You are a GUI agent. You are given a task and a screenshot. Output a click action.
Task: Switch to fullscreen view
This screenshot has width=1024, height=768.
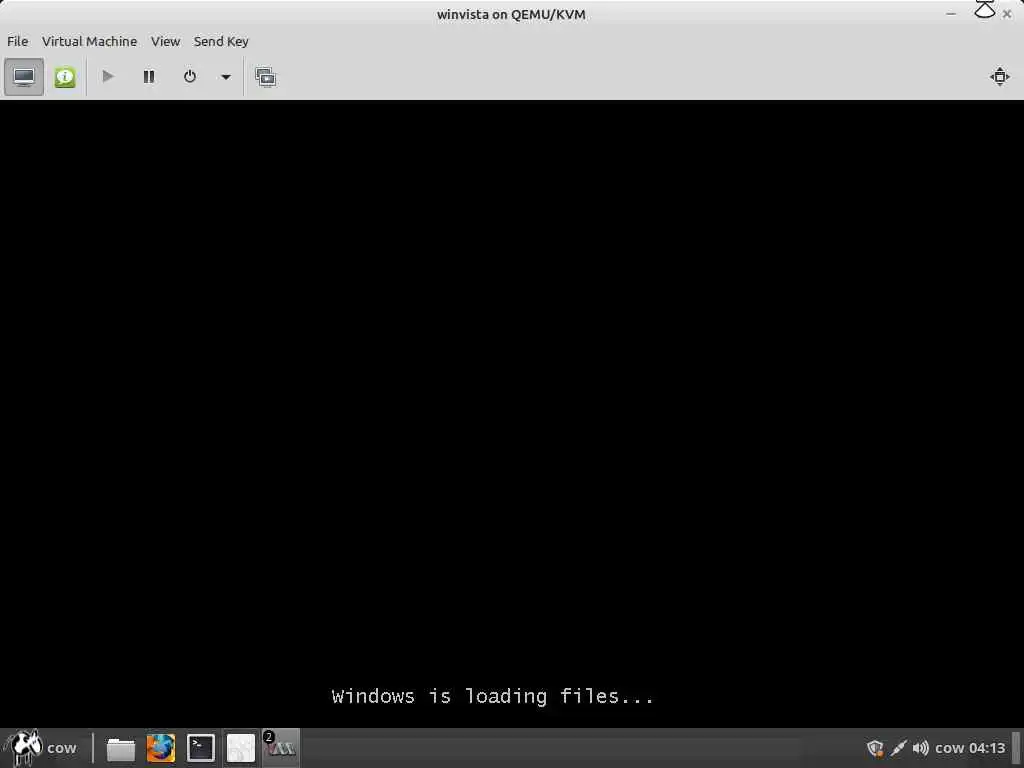[999, 76]
